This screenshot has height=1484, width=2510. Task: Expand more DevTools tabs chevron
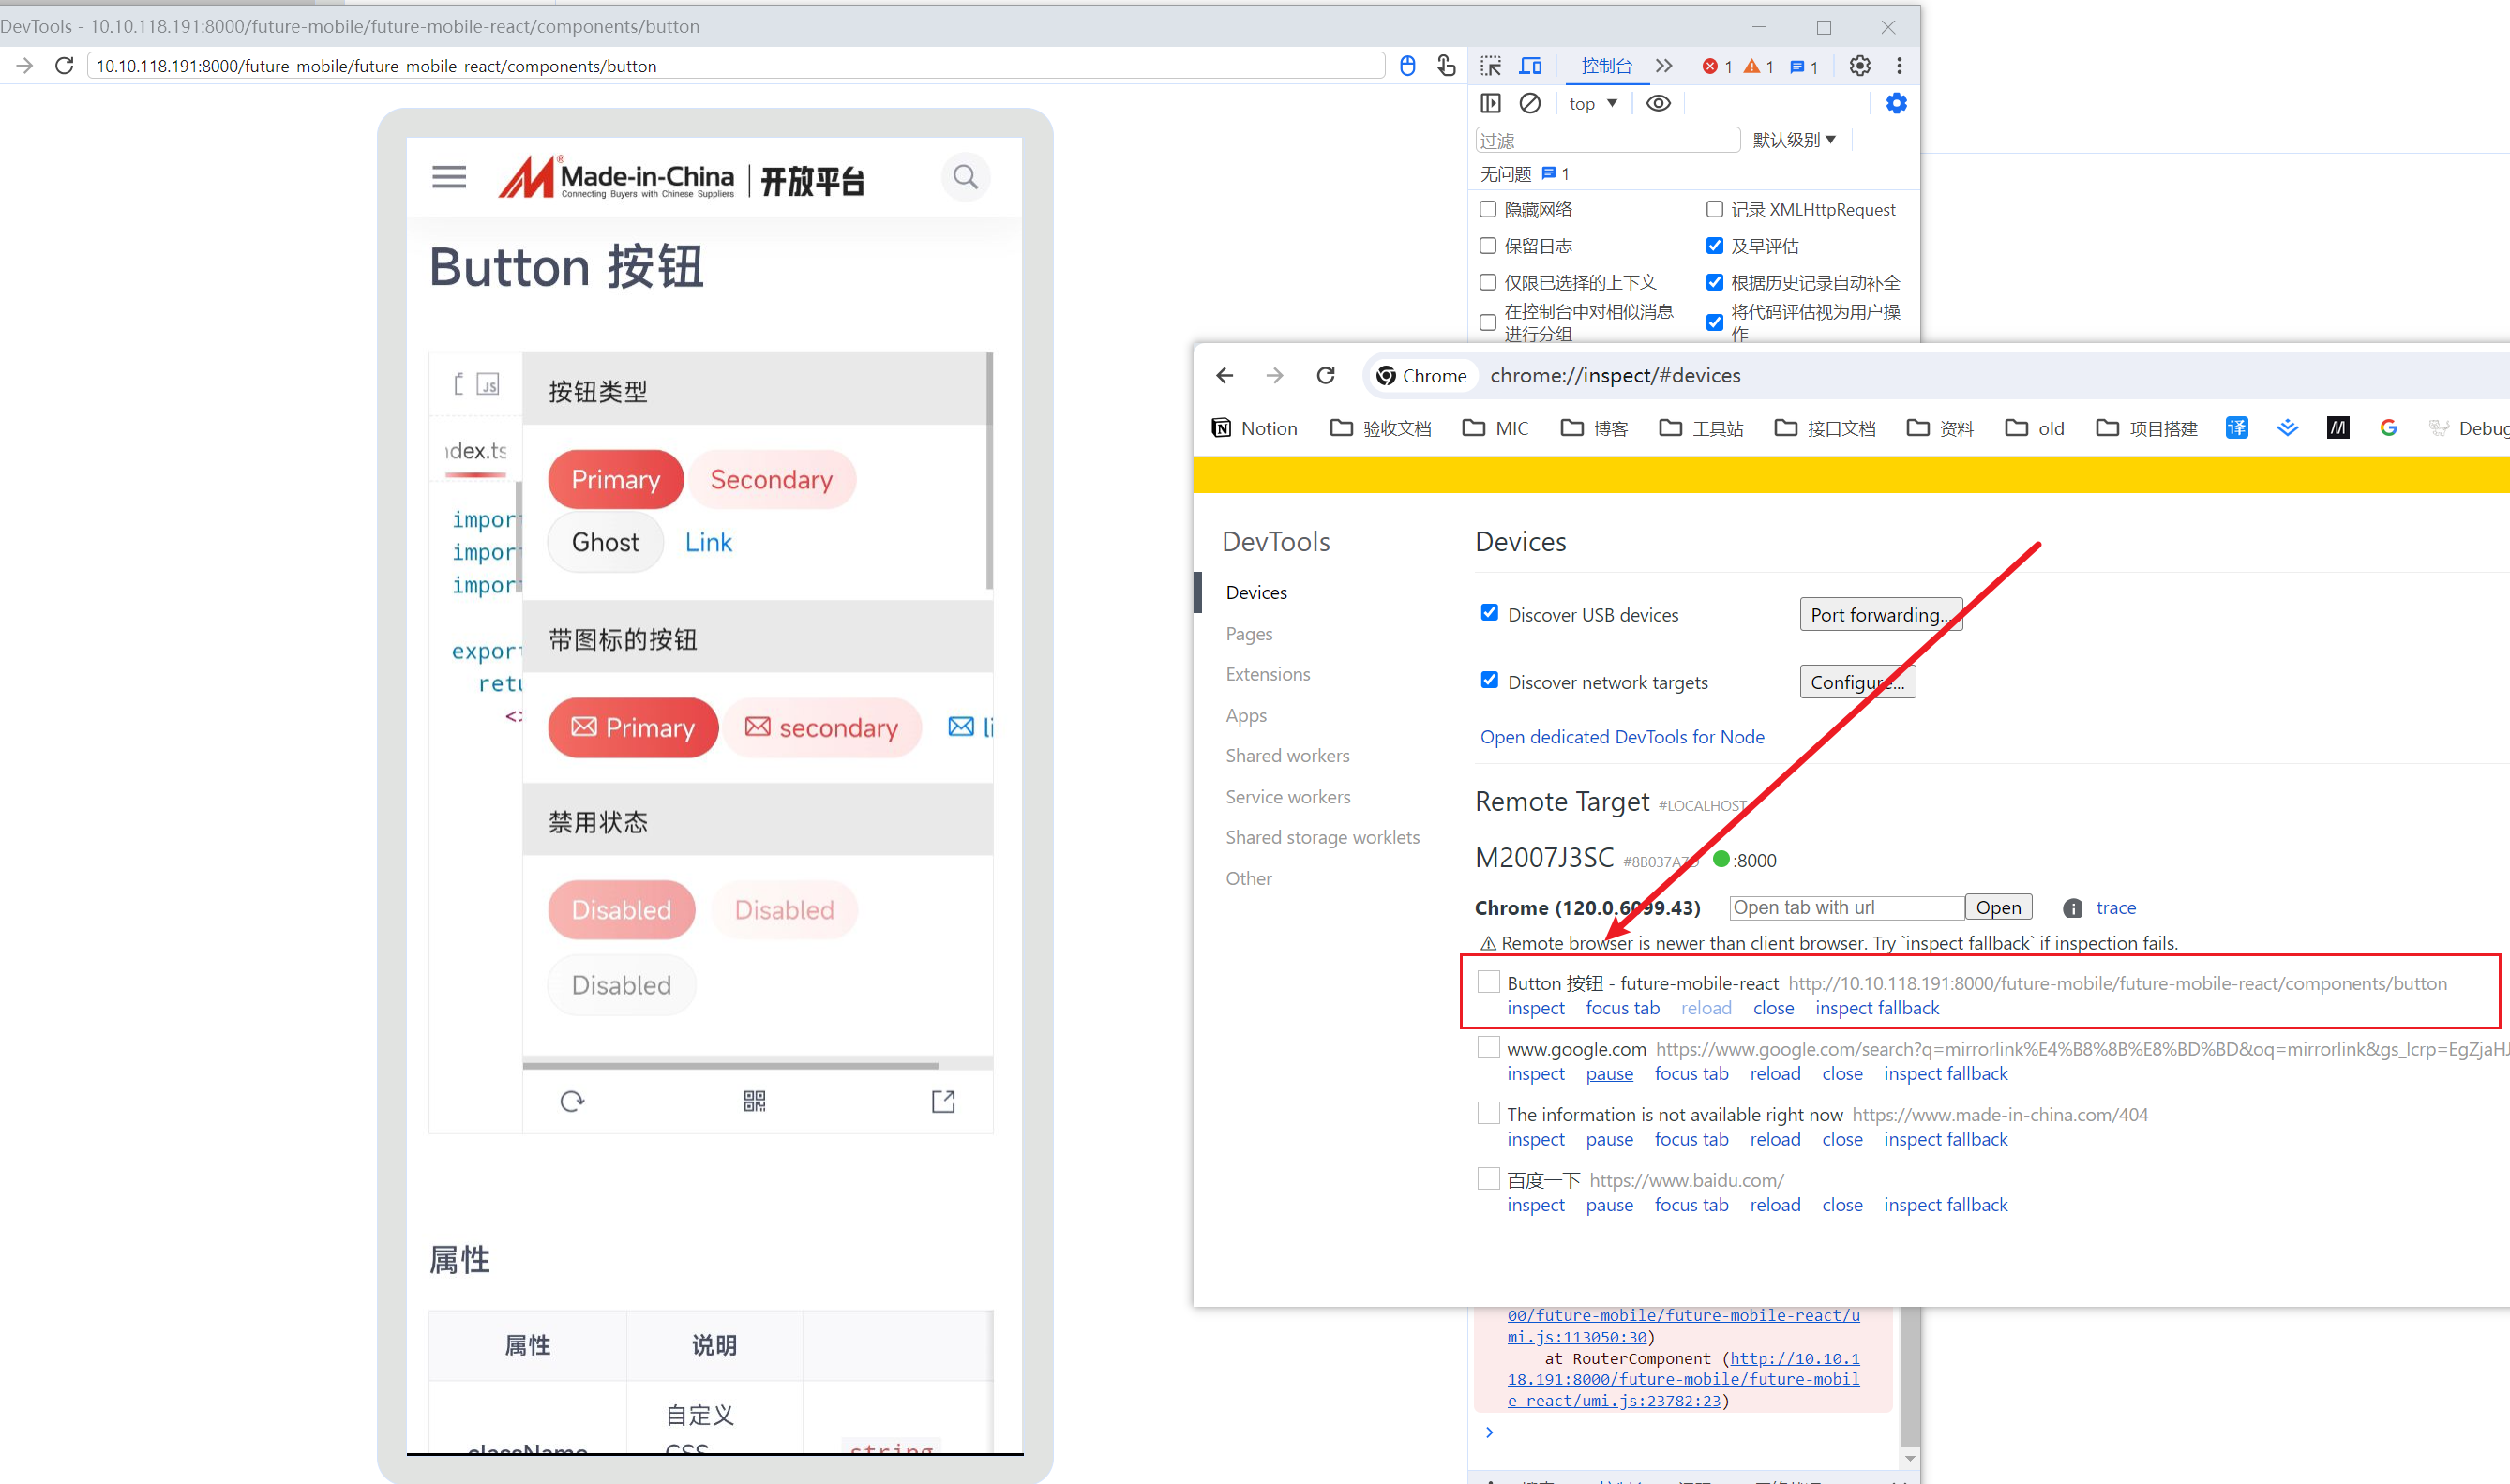[1664, 66]
